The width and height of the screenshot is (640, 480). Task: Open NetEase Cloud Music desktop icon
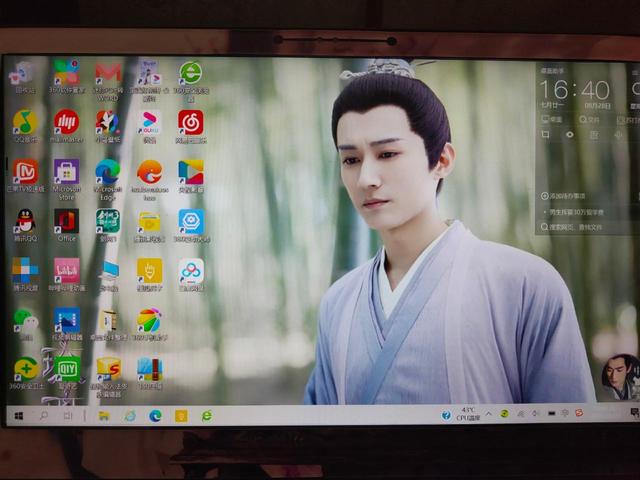[x=190, y=122]
